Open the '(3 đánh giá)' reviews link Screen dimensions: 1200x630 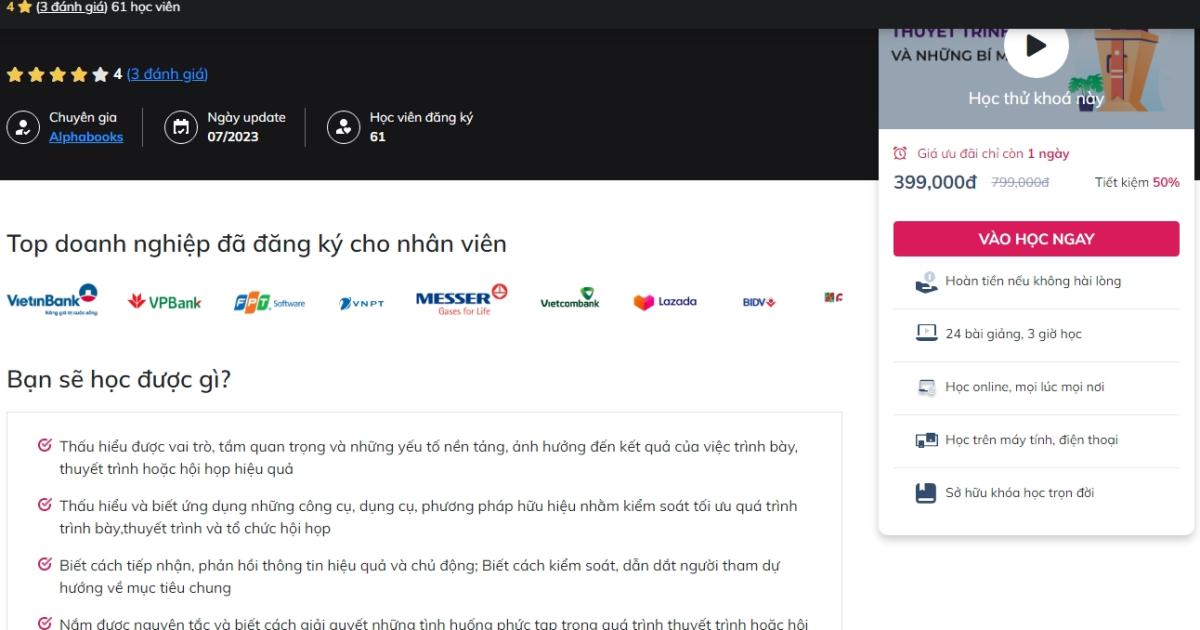click(166, 73)
